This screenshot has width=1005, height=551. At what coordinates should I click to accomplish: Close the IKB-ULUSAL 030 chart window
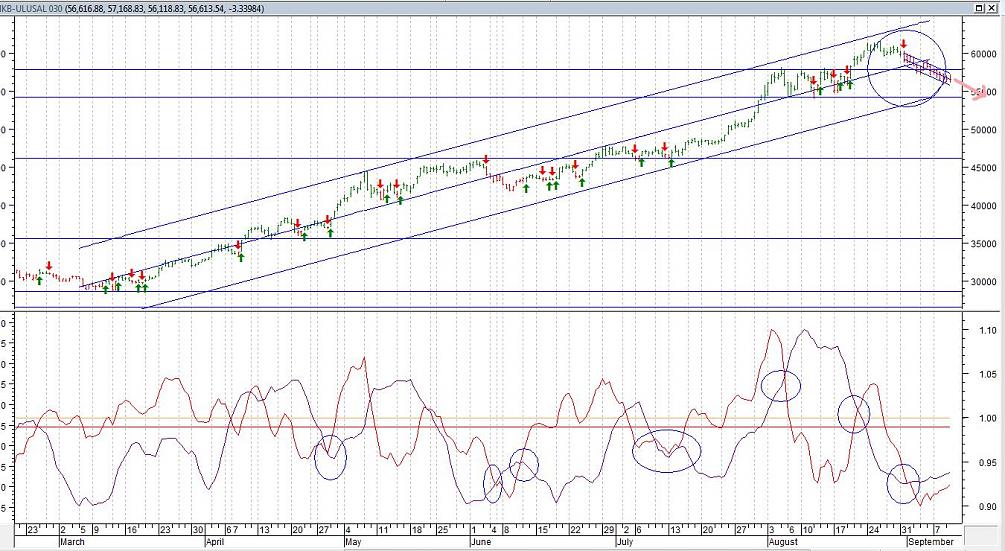993,7
